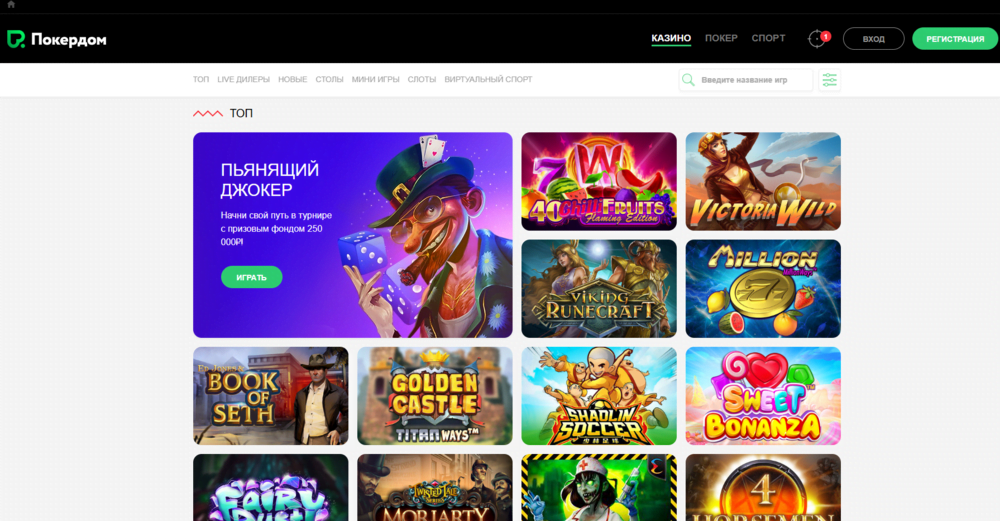Screen dimensions: 1000x521
Task: Select the LIVE ДИЛЕРЫ category
Action: click(244, 80)
